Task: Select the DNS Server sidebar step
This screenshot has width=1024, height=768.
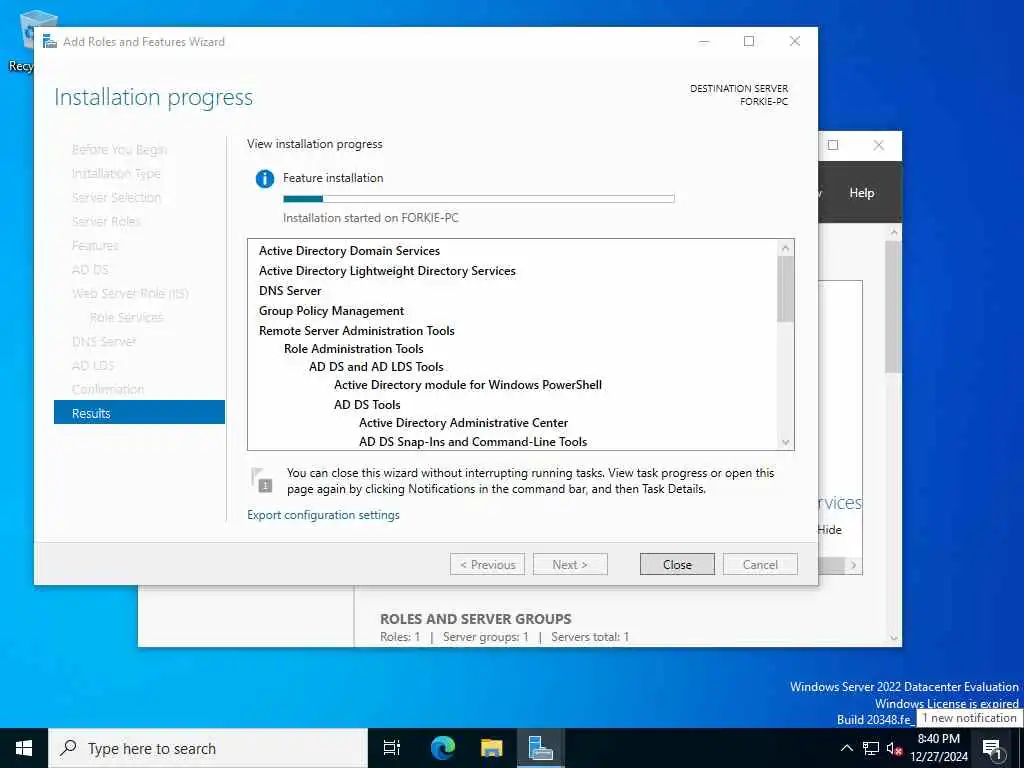Action: click(x=104, y=342)
